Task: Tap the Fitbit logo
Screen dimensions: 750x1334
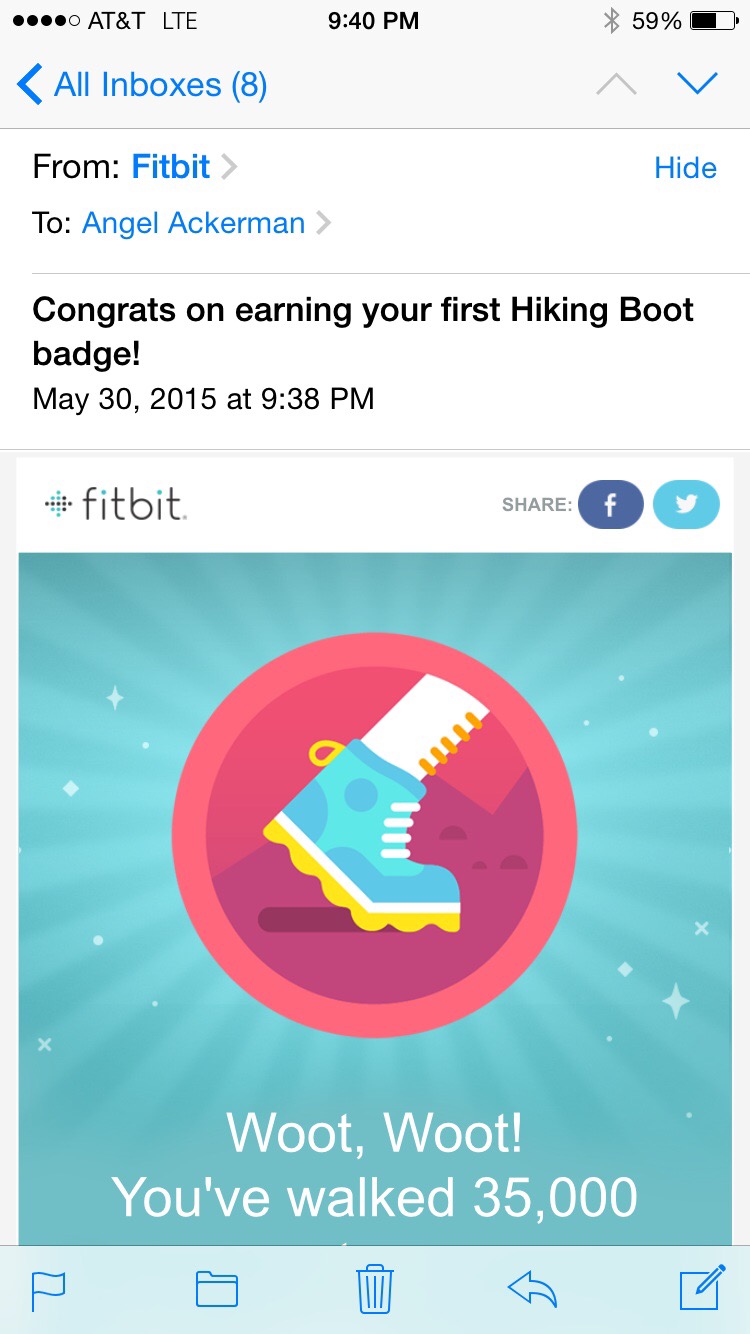Action: tap(116, 504)
